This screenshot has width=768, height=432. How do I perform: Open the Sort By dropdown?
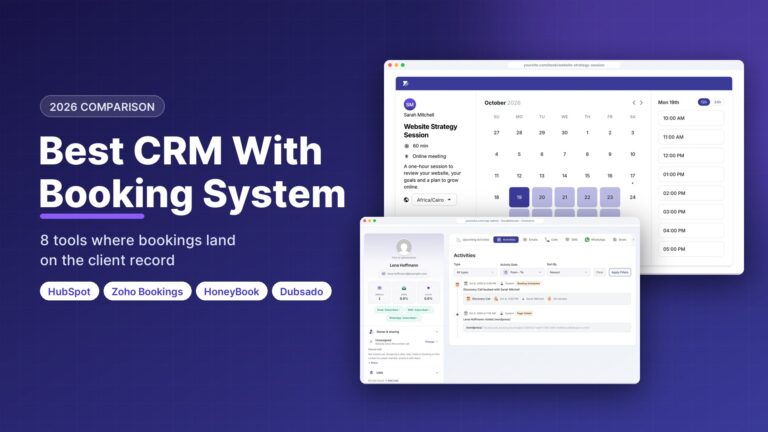click(568, 272)
